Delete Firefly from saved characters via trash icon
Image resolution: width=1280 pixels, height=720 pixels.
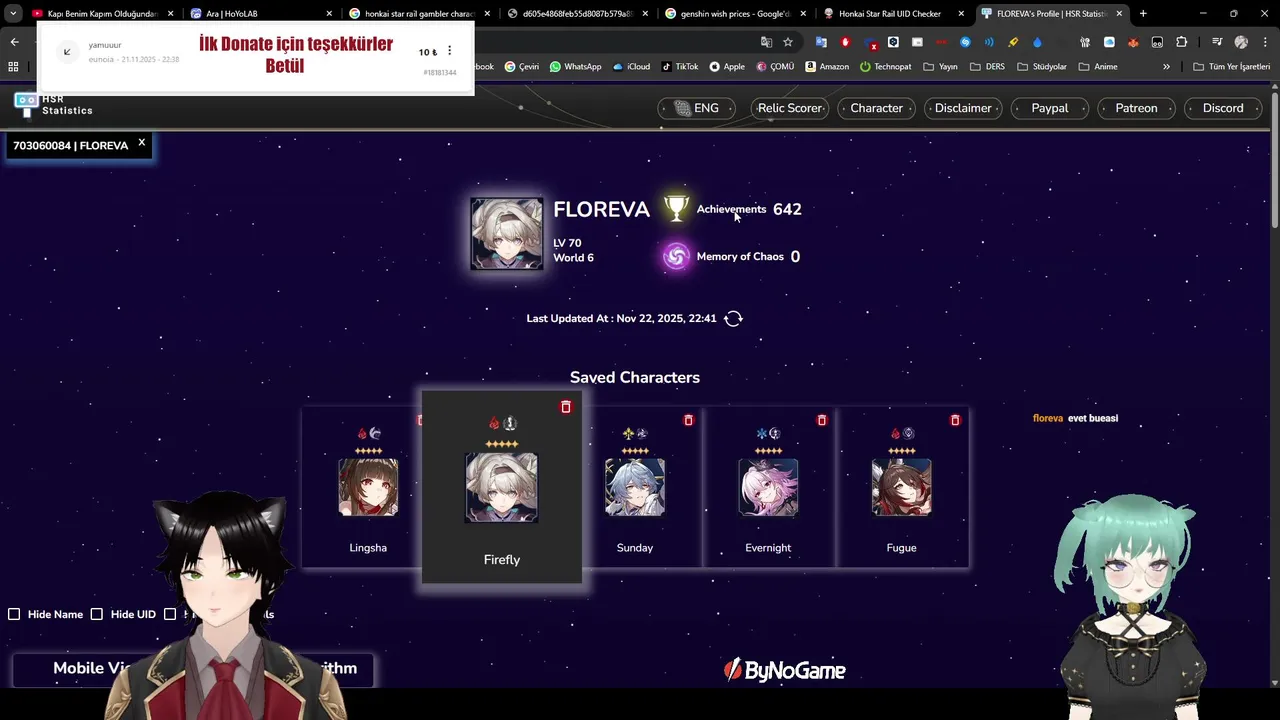tap(565, 407)
